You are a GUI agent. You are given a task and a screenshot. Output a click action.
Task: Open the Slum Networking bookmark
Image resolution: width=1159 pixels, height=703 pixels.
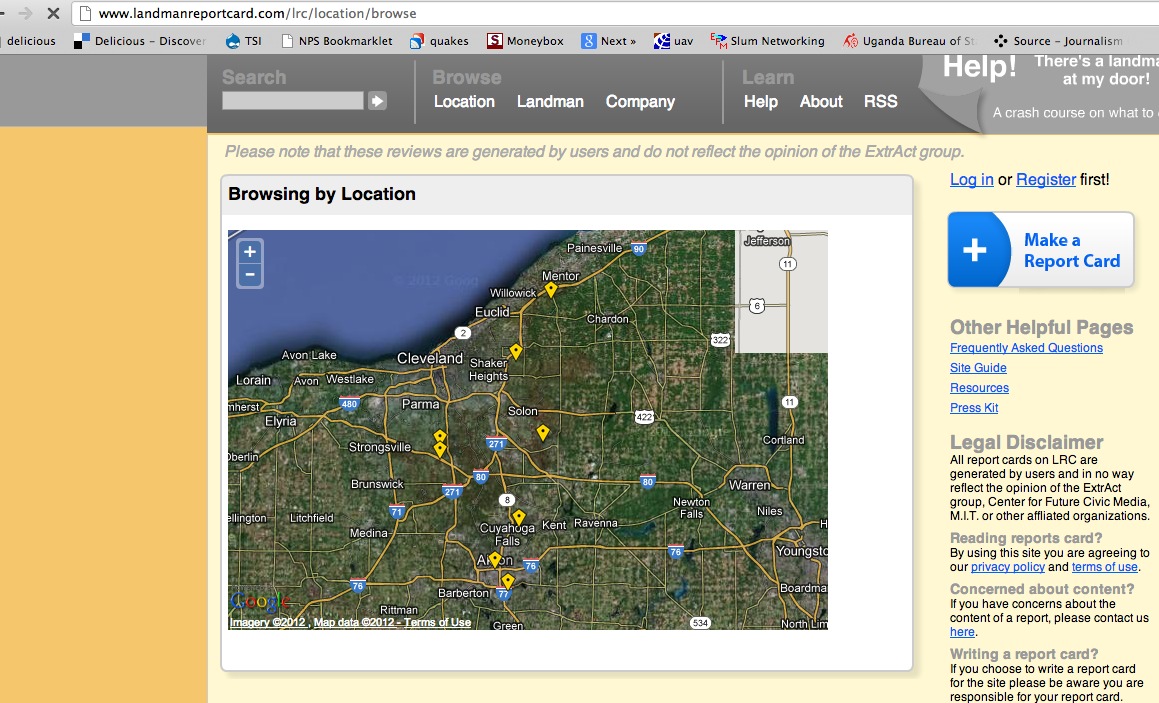tap(767, 41)
